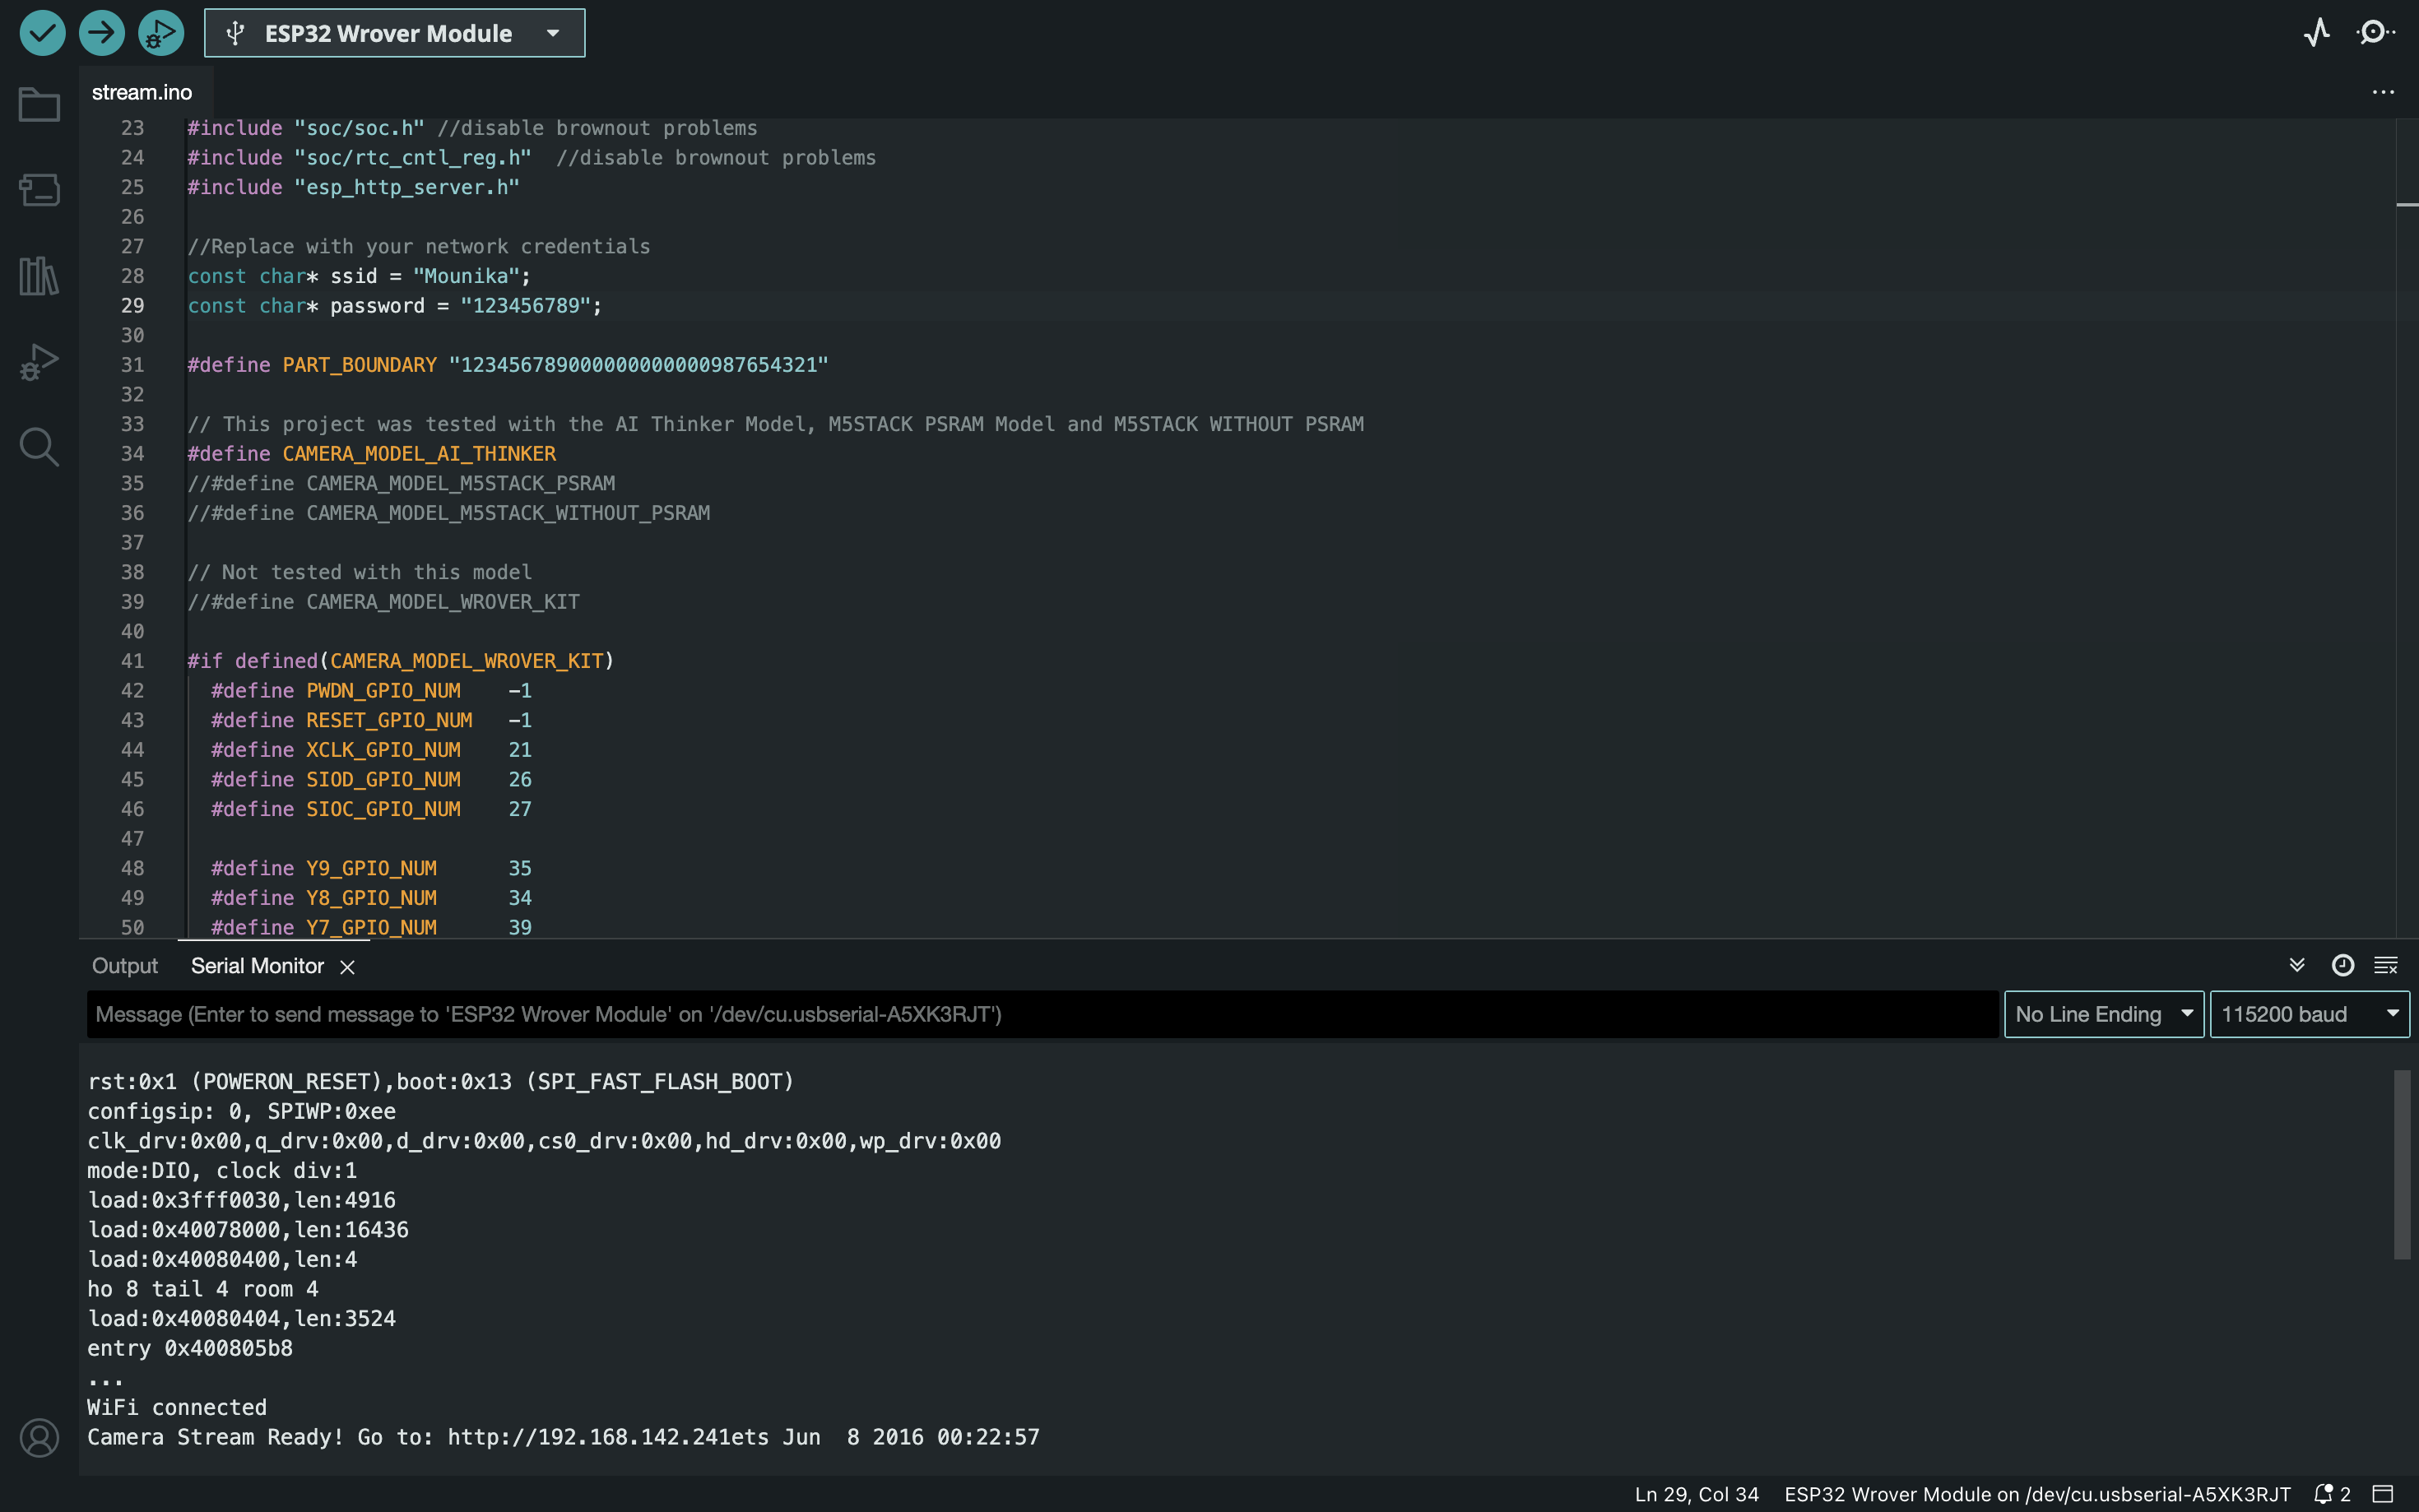The width and height of the screenshot is (2419, 1512).
Task: Open the sidebar Debug panel icon
Action: [39, 362]
